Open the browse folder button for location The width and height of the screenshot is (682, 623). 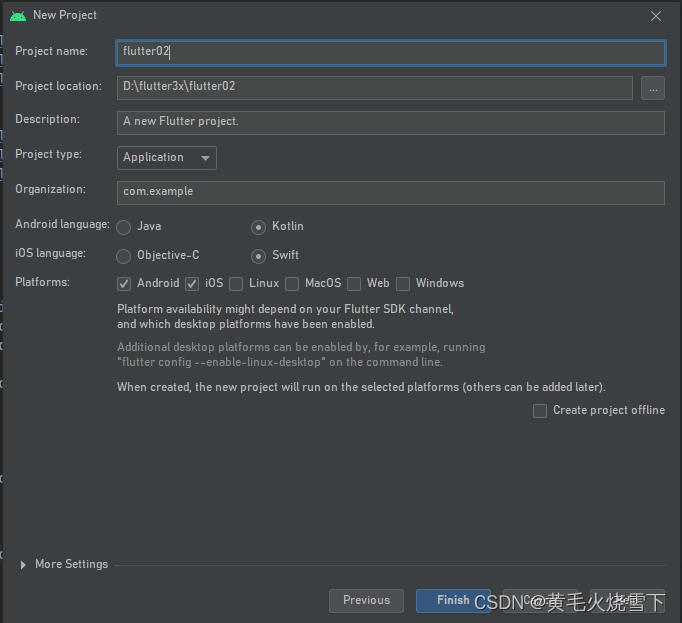point(652,88)
